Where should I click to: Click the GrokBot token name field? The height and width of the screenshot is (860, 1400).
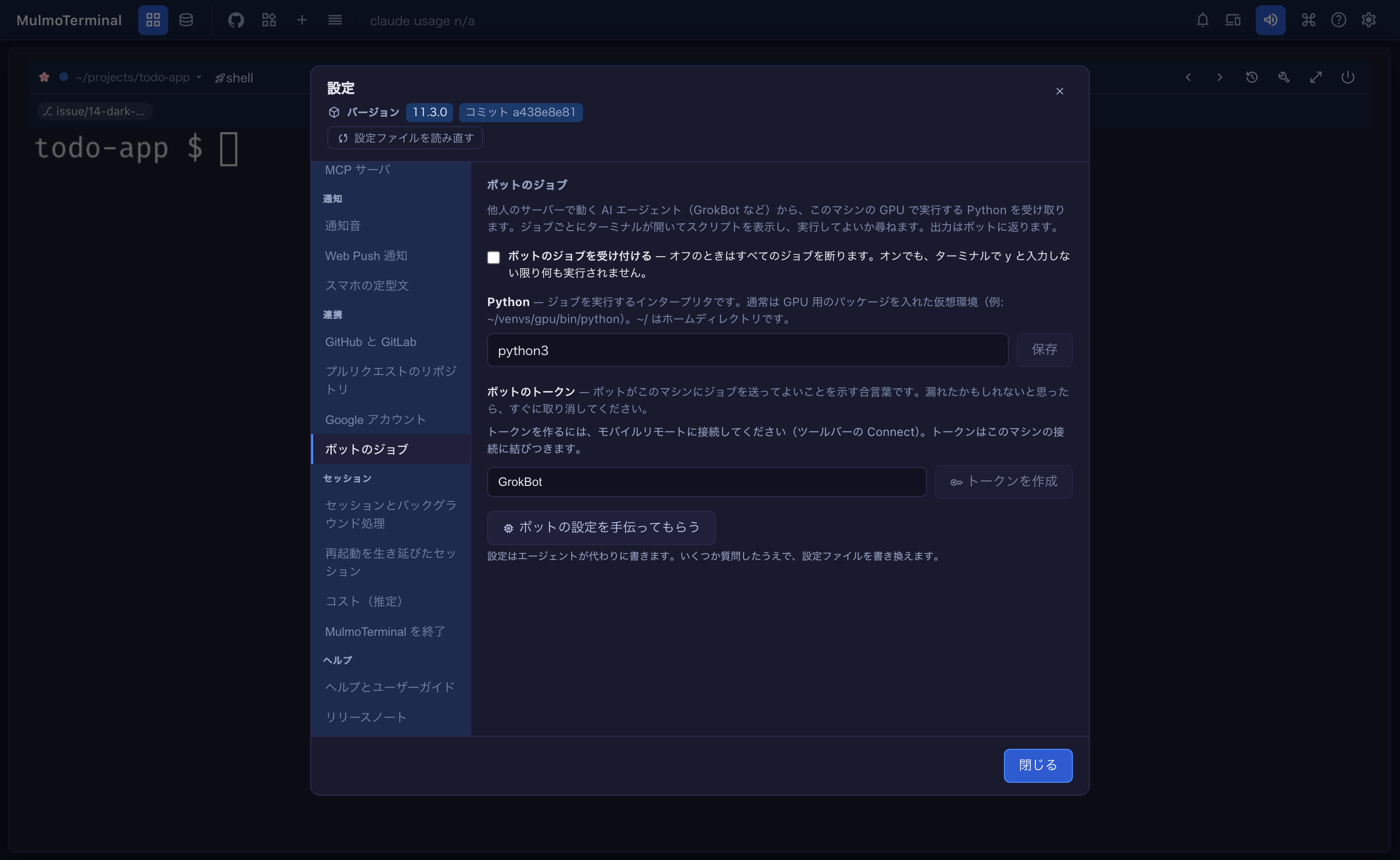point(706,482)
